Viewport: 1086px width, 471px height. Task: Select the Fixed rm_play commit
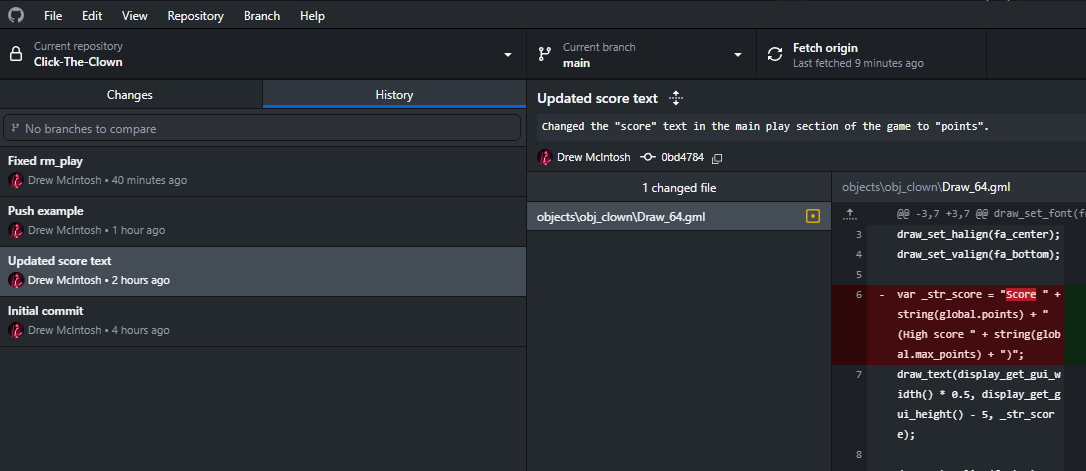262,171
